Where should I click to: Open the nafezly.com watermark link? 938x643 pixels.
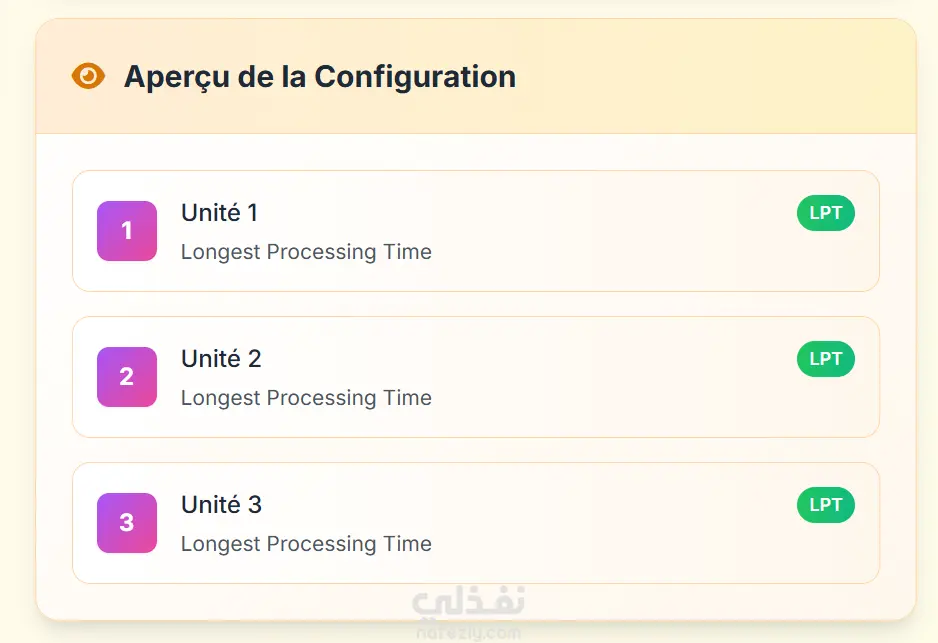click(x=468, y=633)
